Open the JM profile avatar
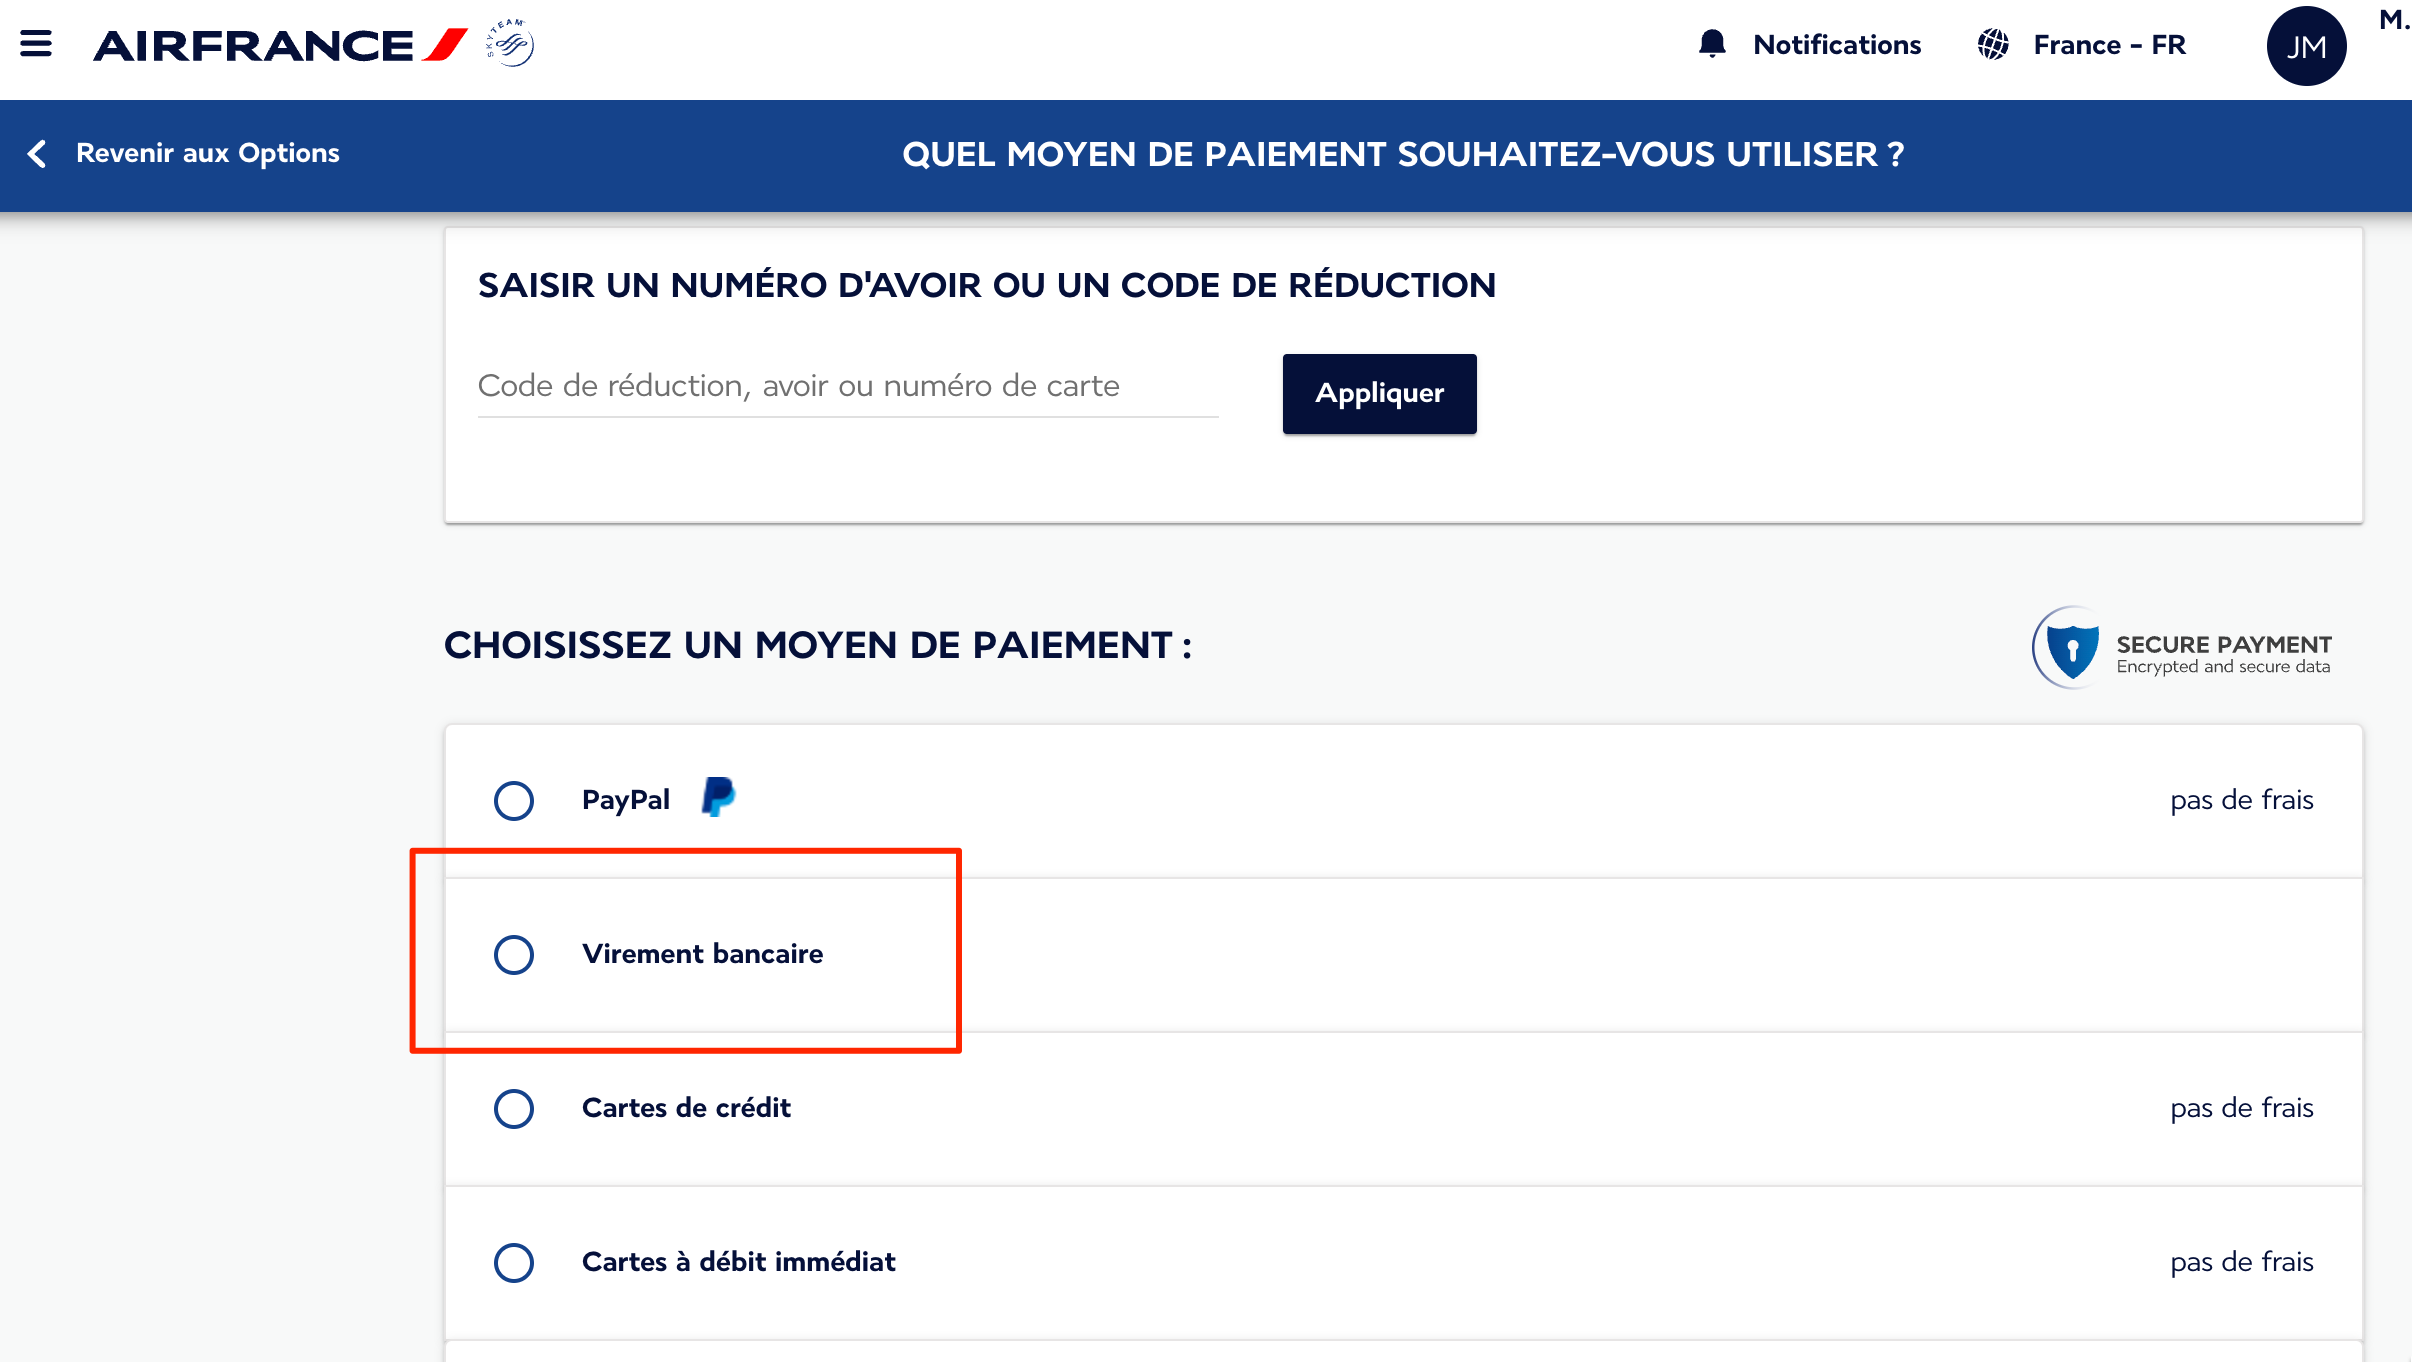 point(2306,46)
